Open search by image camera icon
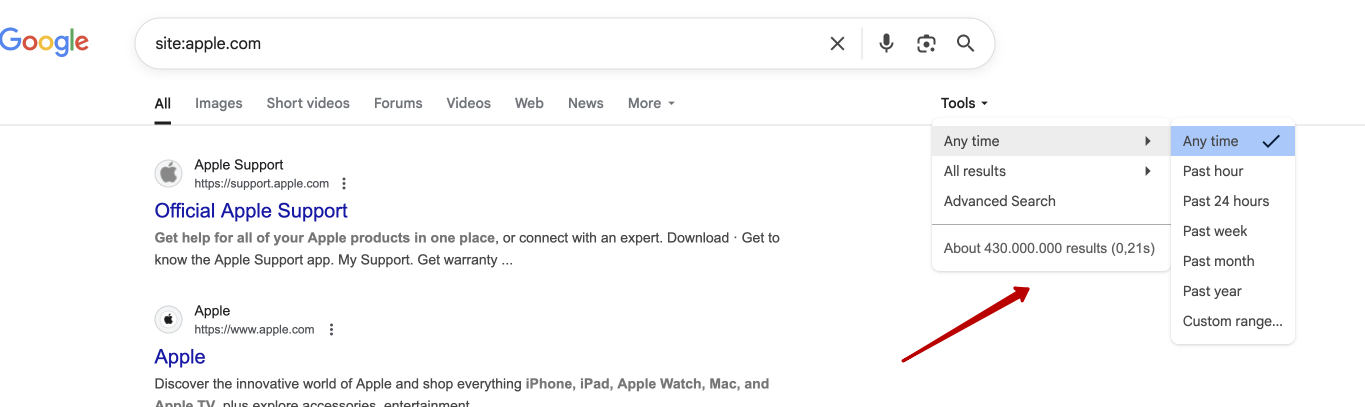The width and height of the screenshot is (1365, 407). 926,44
